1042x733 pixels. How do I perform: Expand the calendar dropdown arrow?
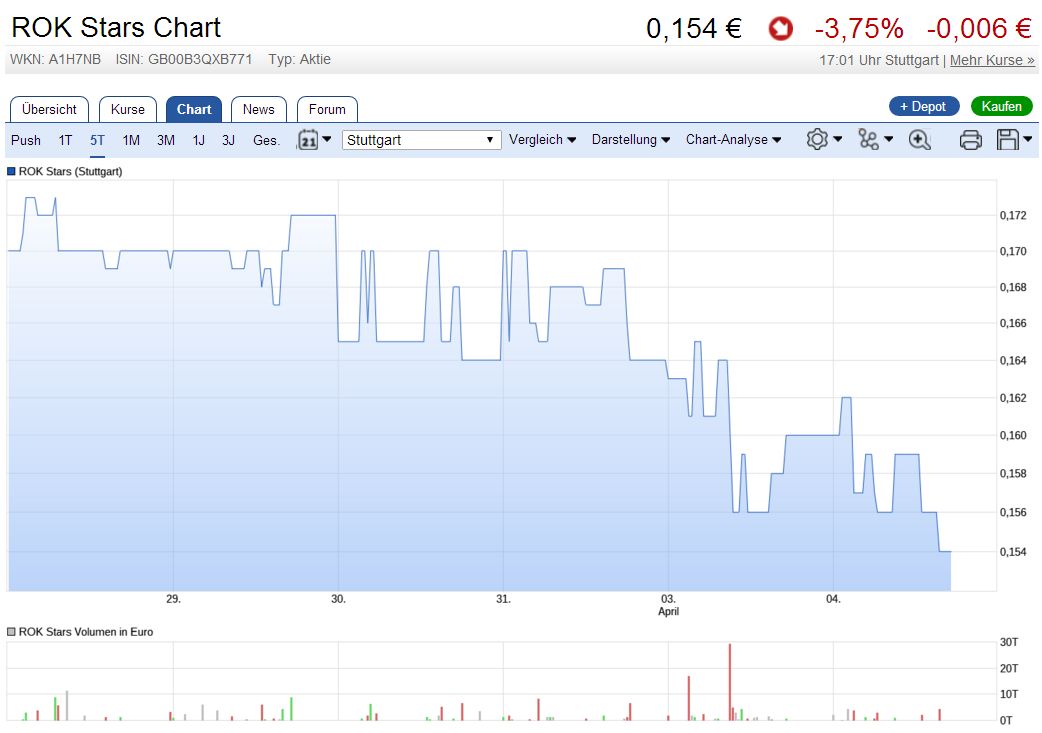click(x=326, y=139)
